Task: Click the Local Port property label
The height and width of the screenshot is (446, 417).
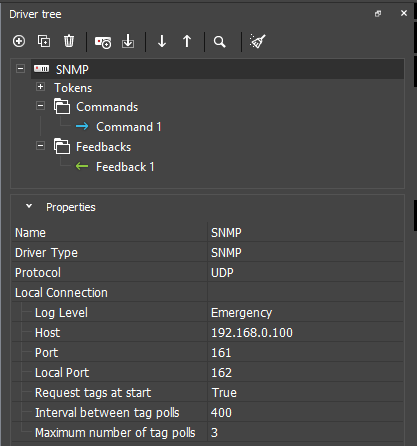Action: tap(62, 373)
